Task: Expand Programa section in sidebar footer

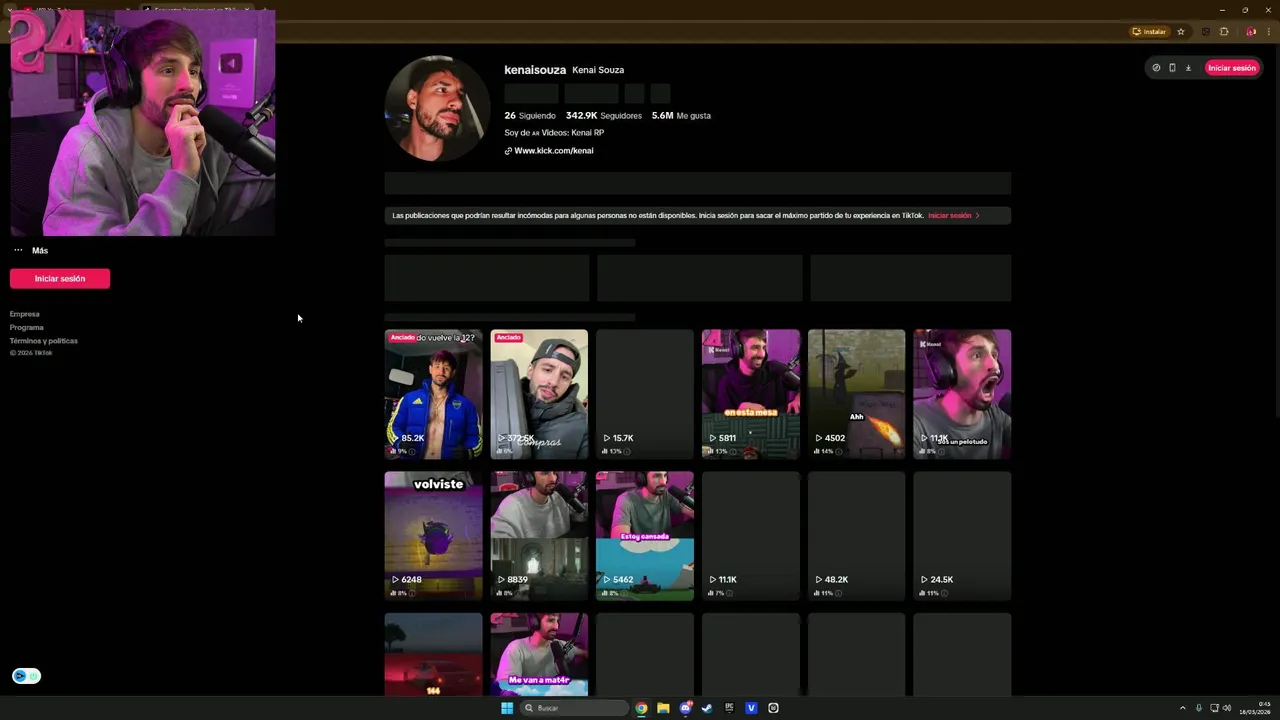Action: (27, 327)
